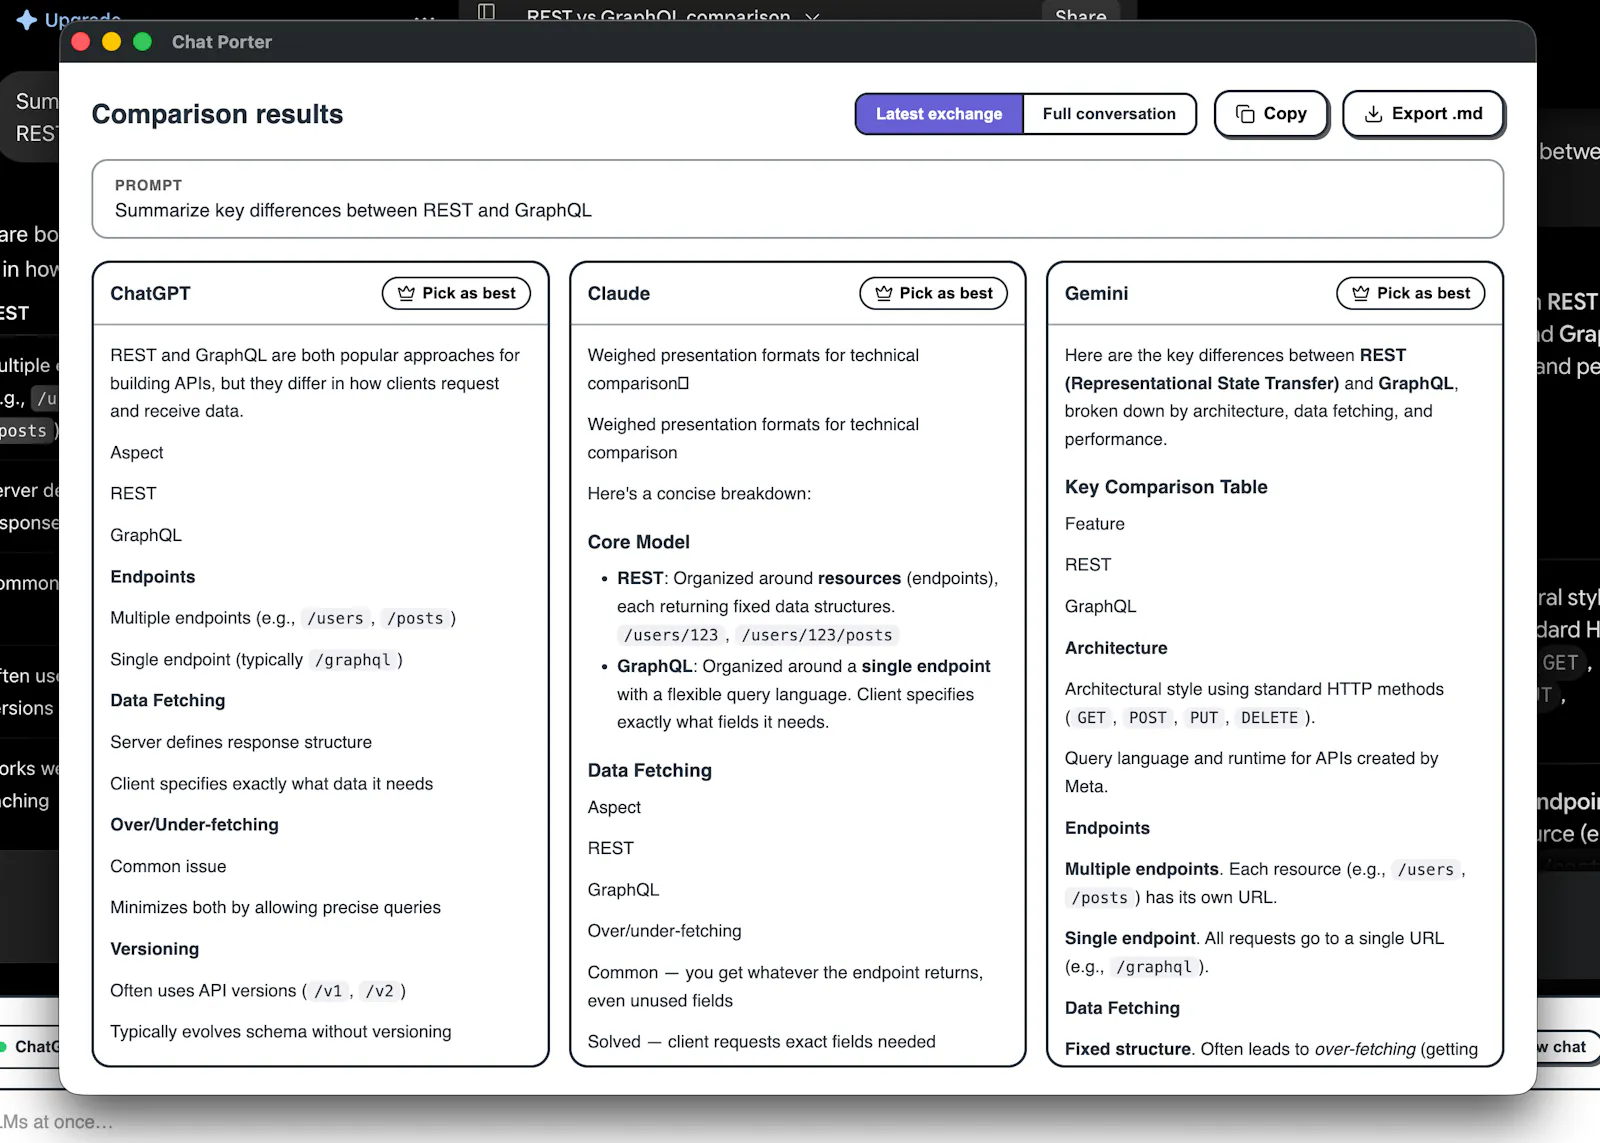Screen dimensions: 1600x1143
Task: Click the Upgrade sparkle icon behind window
Action: tap(27, 19)
